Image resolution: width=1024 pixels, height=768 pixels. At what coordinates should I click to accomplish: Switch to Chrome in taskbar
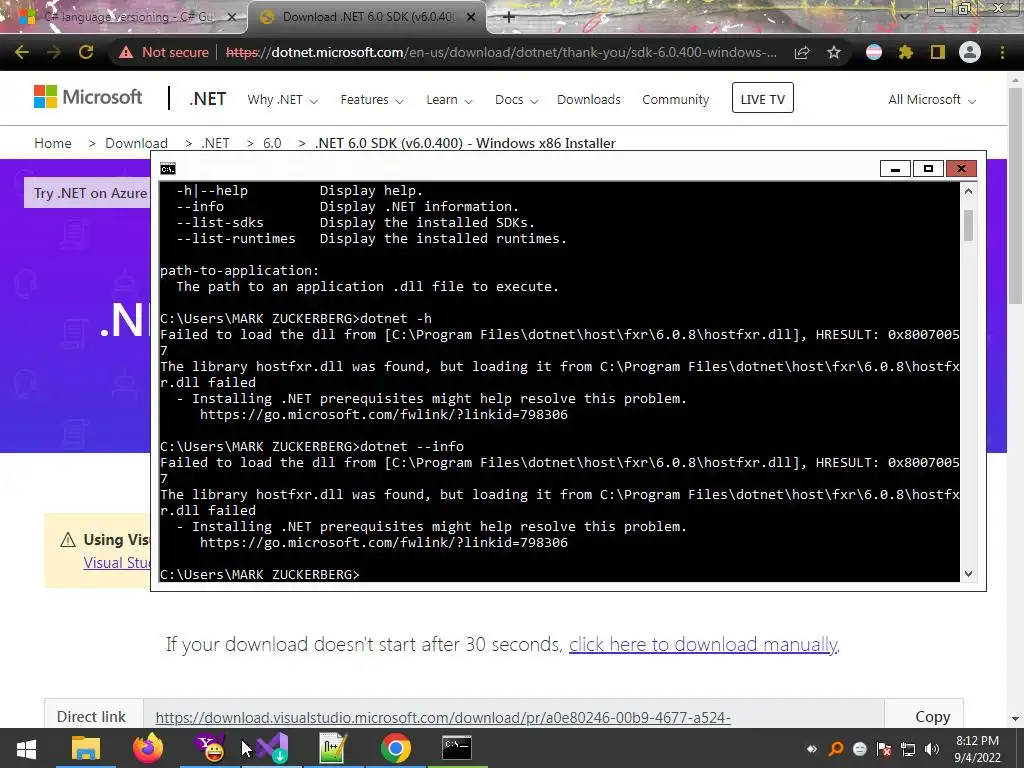coord(395,748)
